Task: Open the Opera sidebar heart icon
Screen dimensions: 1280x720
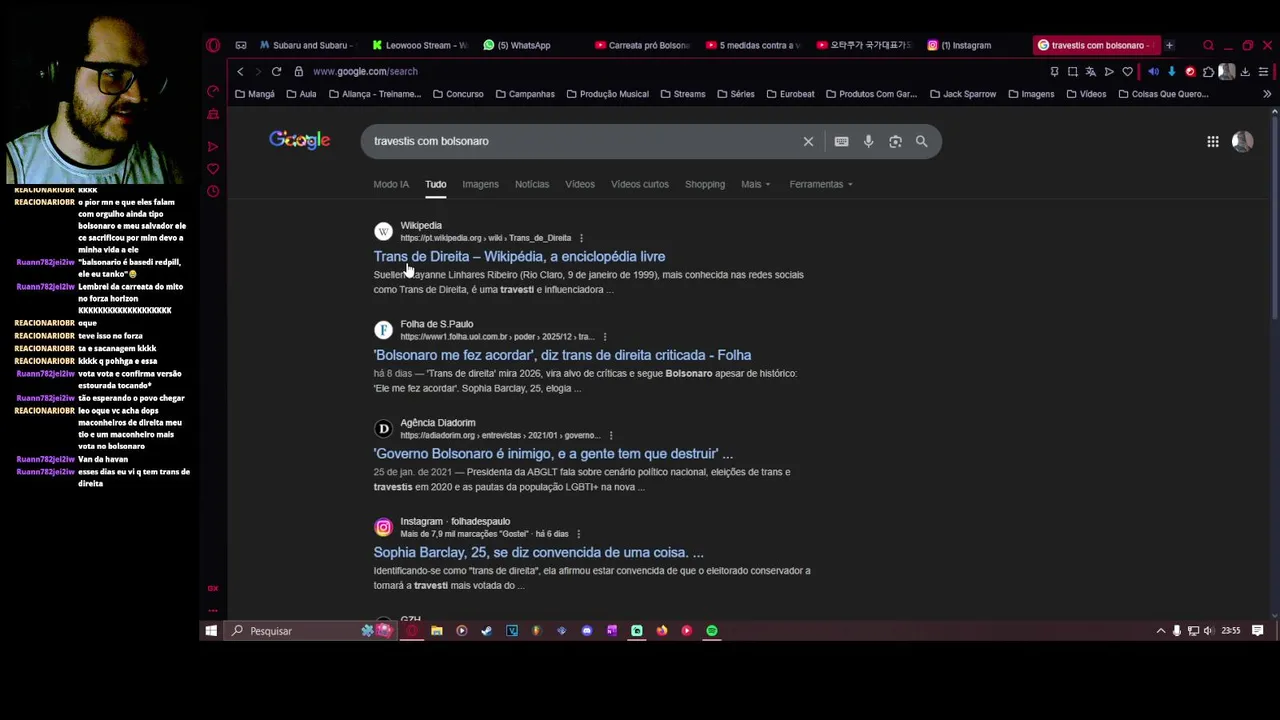Action: 213,169
